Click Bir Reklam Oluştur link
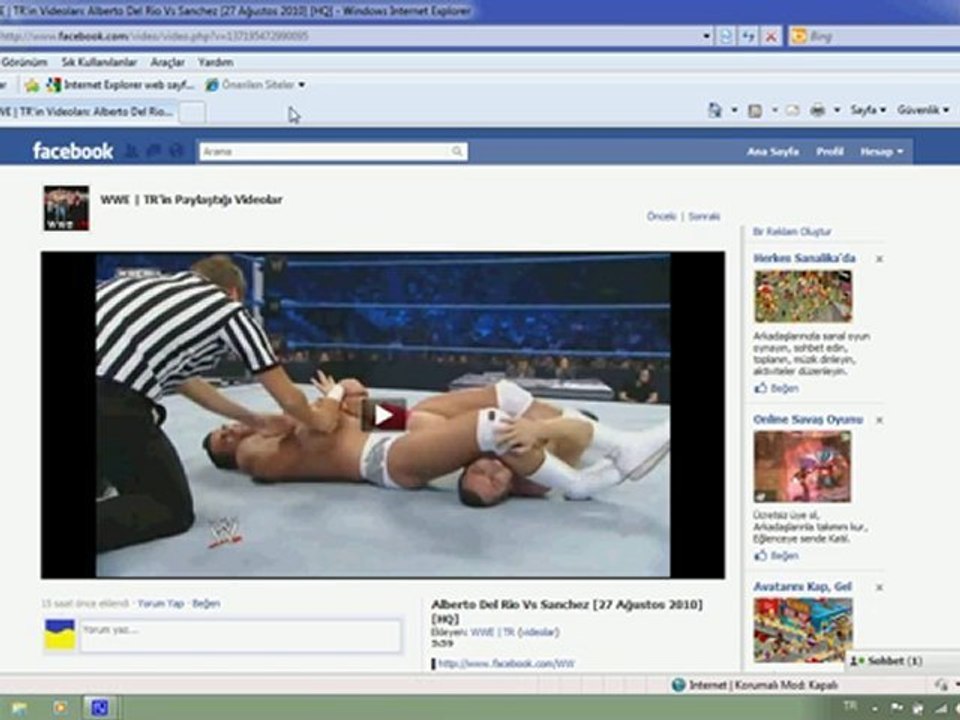The width and height of the screenshot is (960, 720). (x=792, y=231)
